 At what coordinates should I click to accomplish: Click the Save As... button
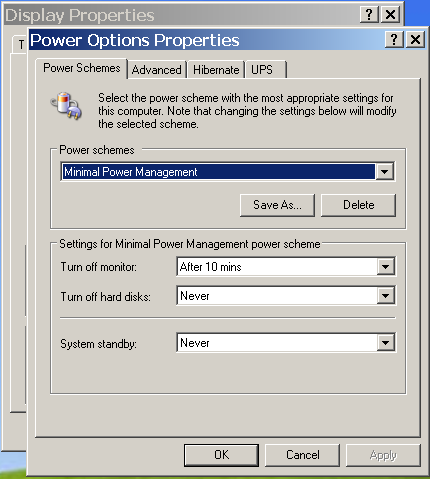coord(277,205)
